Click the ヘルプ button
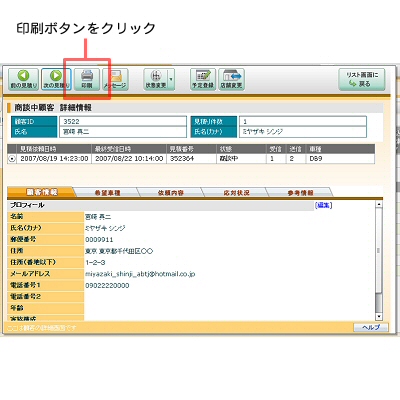 point(371,327)
